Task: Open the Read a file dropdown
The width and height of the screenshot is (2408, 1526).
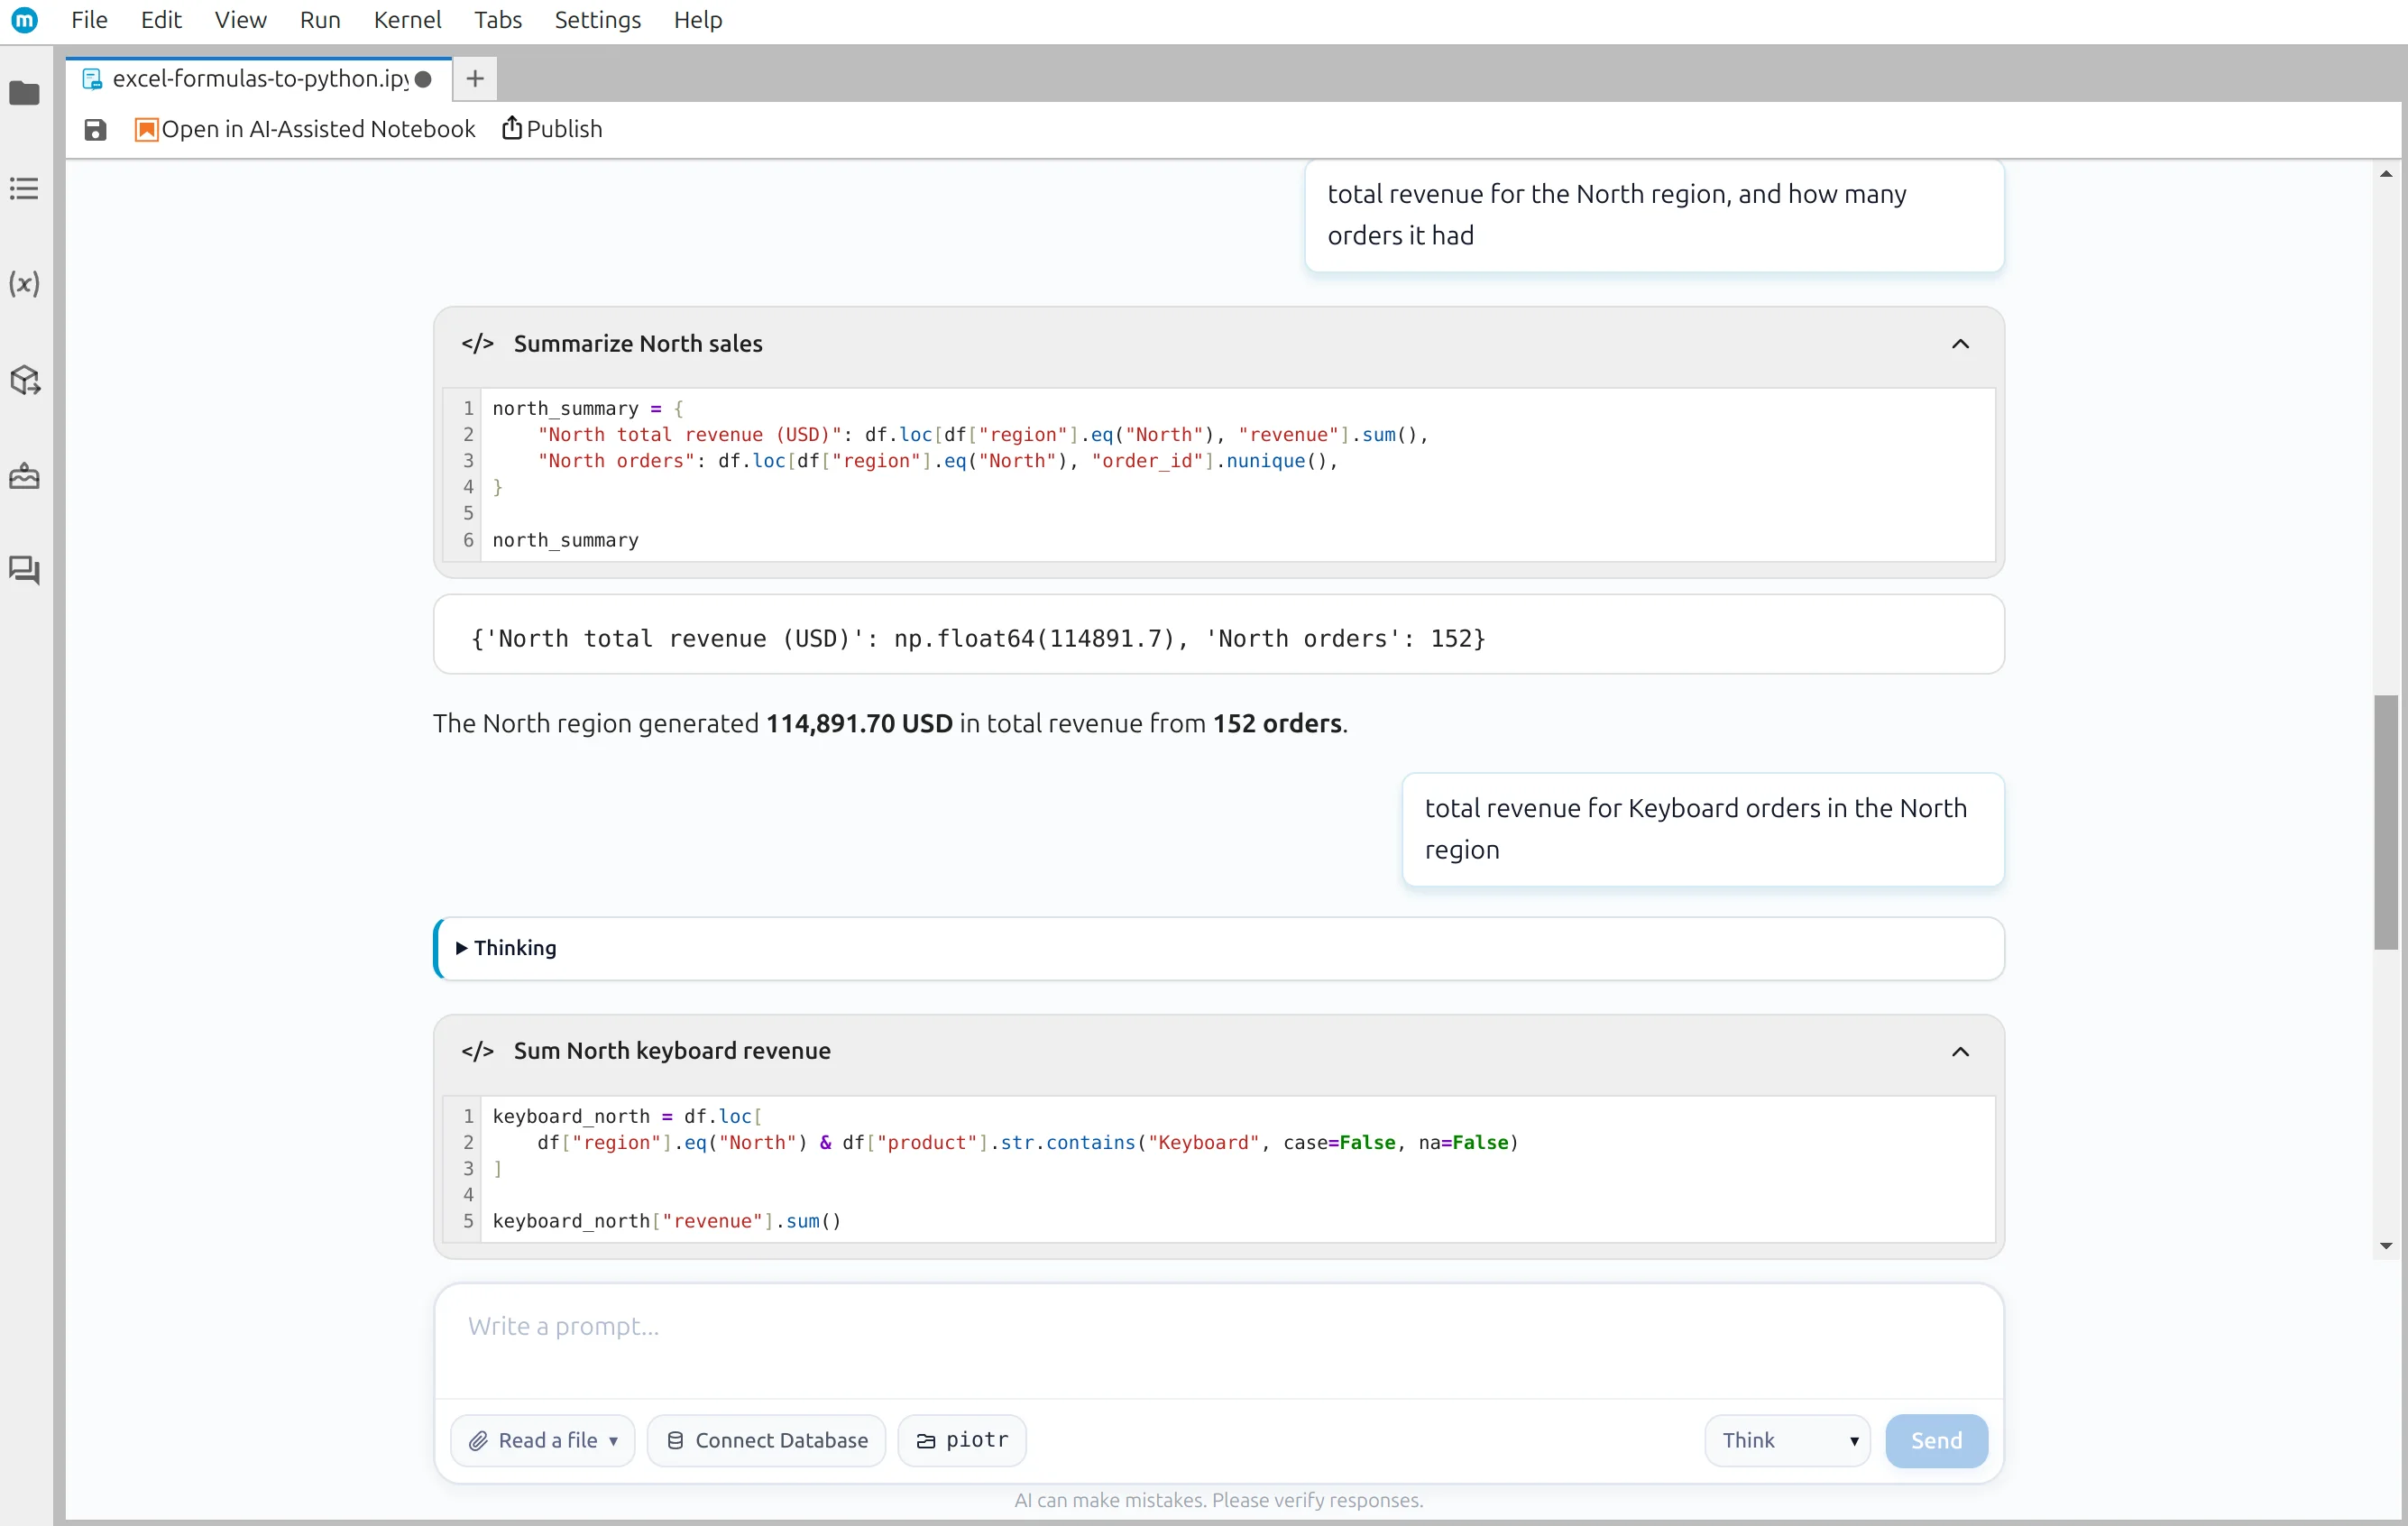Action: click(543, 1441)
